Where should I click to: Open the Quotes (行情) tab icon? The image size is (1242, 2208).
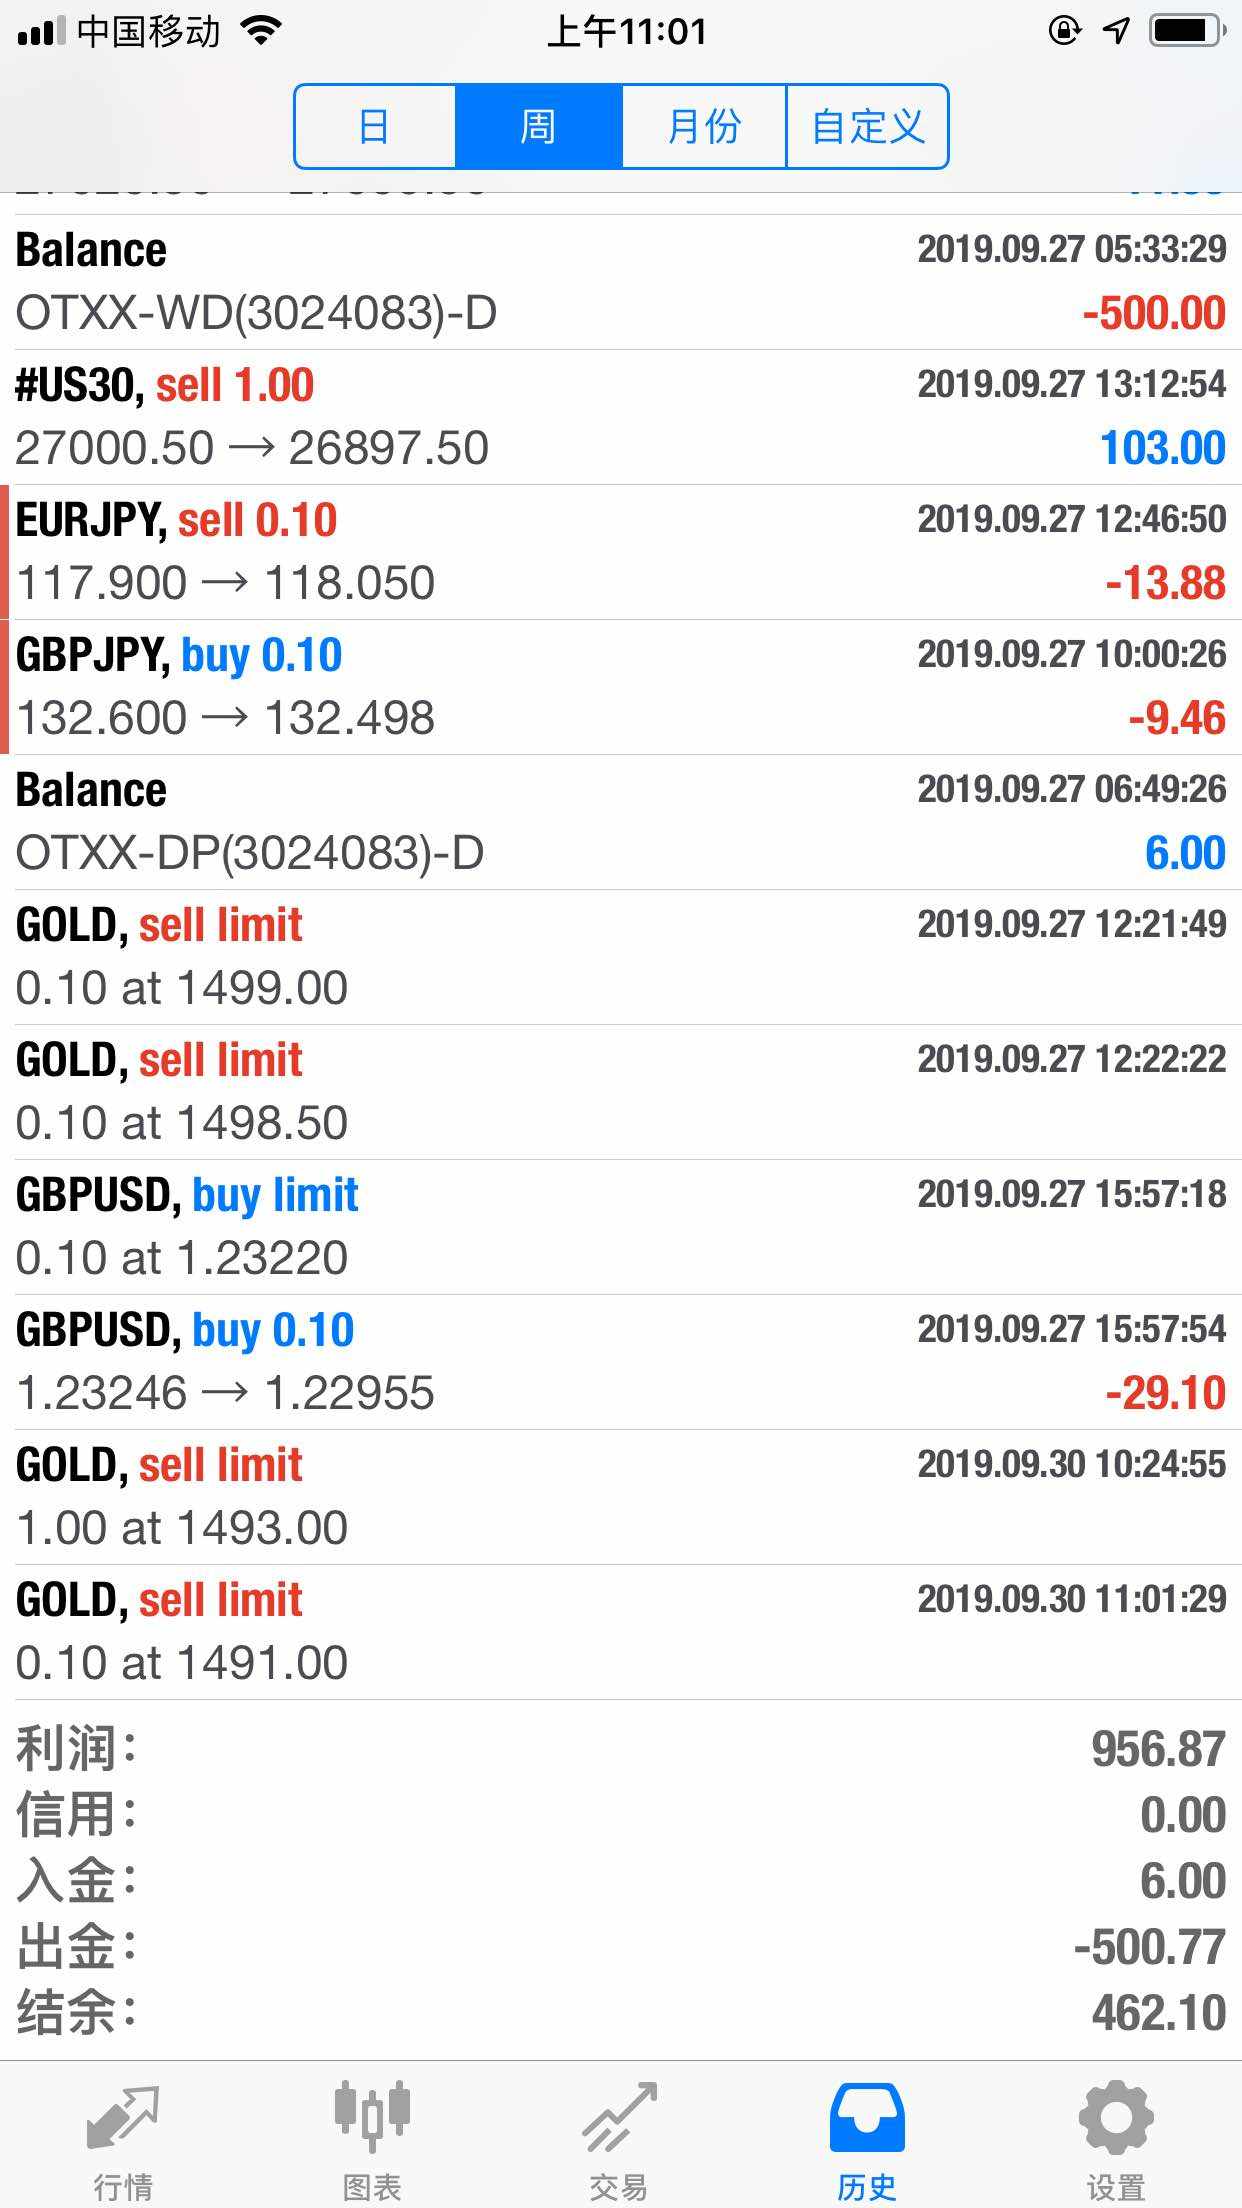pos(123,2119)
